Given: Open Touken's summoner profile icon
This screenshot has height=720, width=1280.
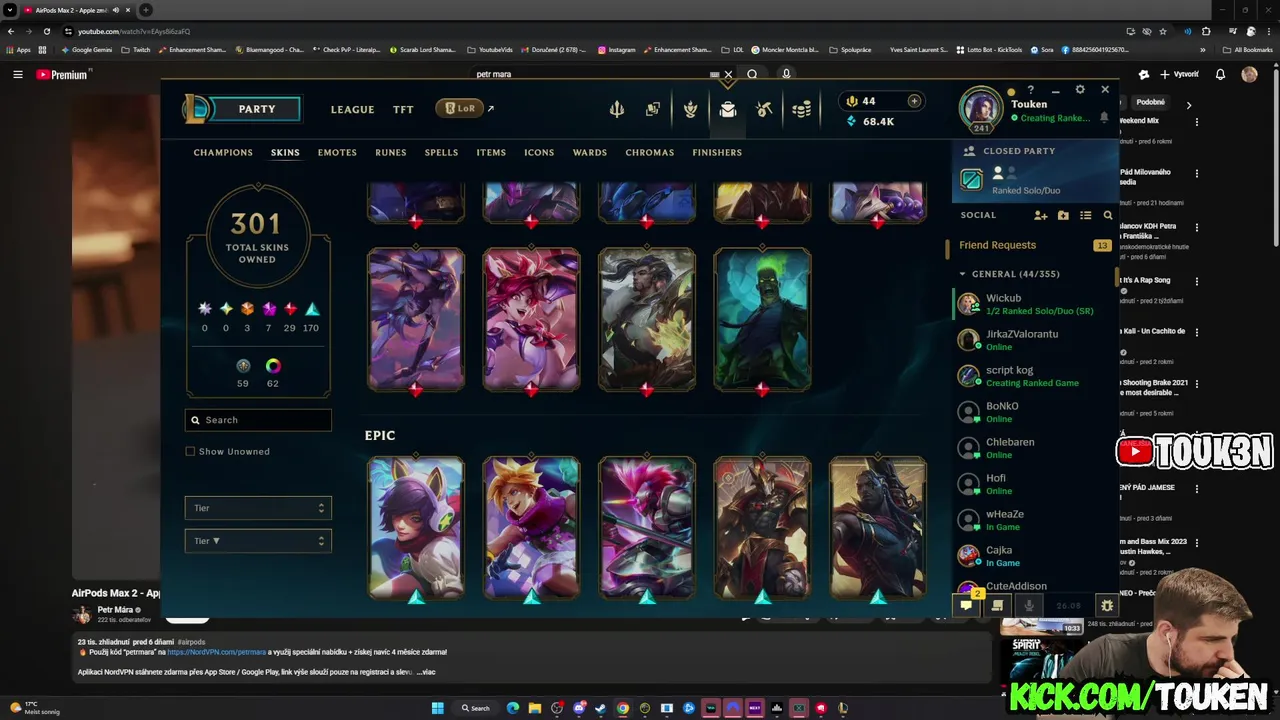Looking at the screenshot, I should tap(981, 108).
